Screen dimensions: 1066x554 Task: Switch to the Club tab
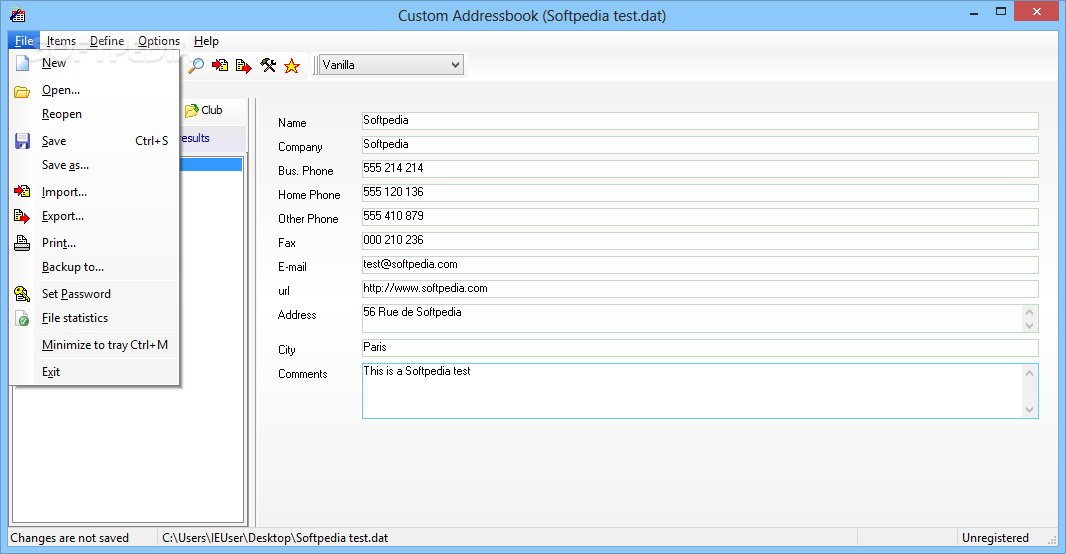pos(205,110)
